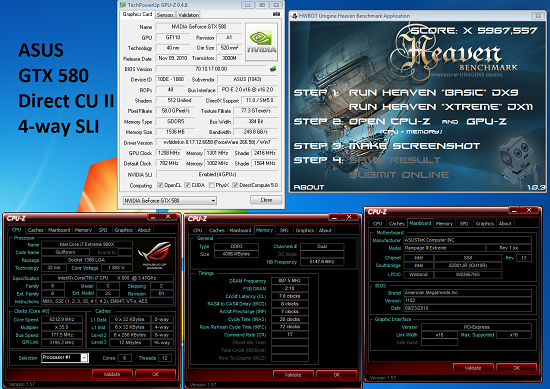Click the Heaven Benchmark title bar icon
The height and width of the screenshot is (389, 550).
click(x=294, y=16)
